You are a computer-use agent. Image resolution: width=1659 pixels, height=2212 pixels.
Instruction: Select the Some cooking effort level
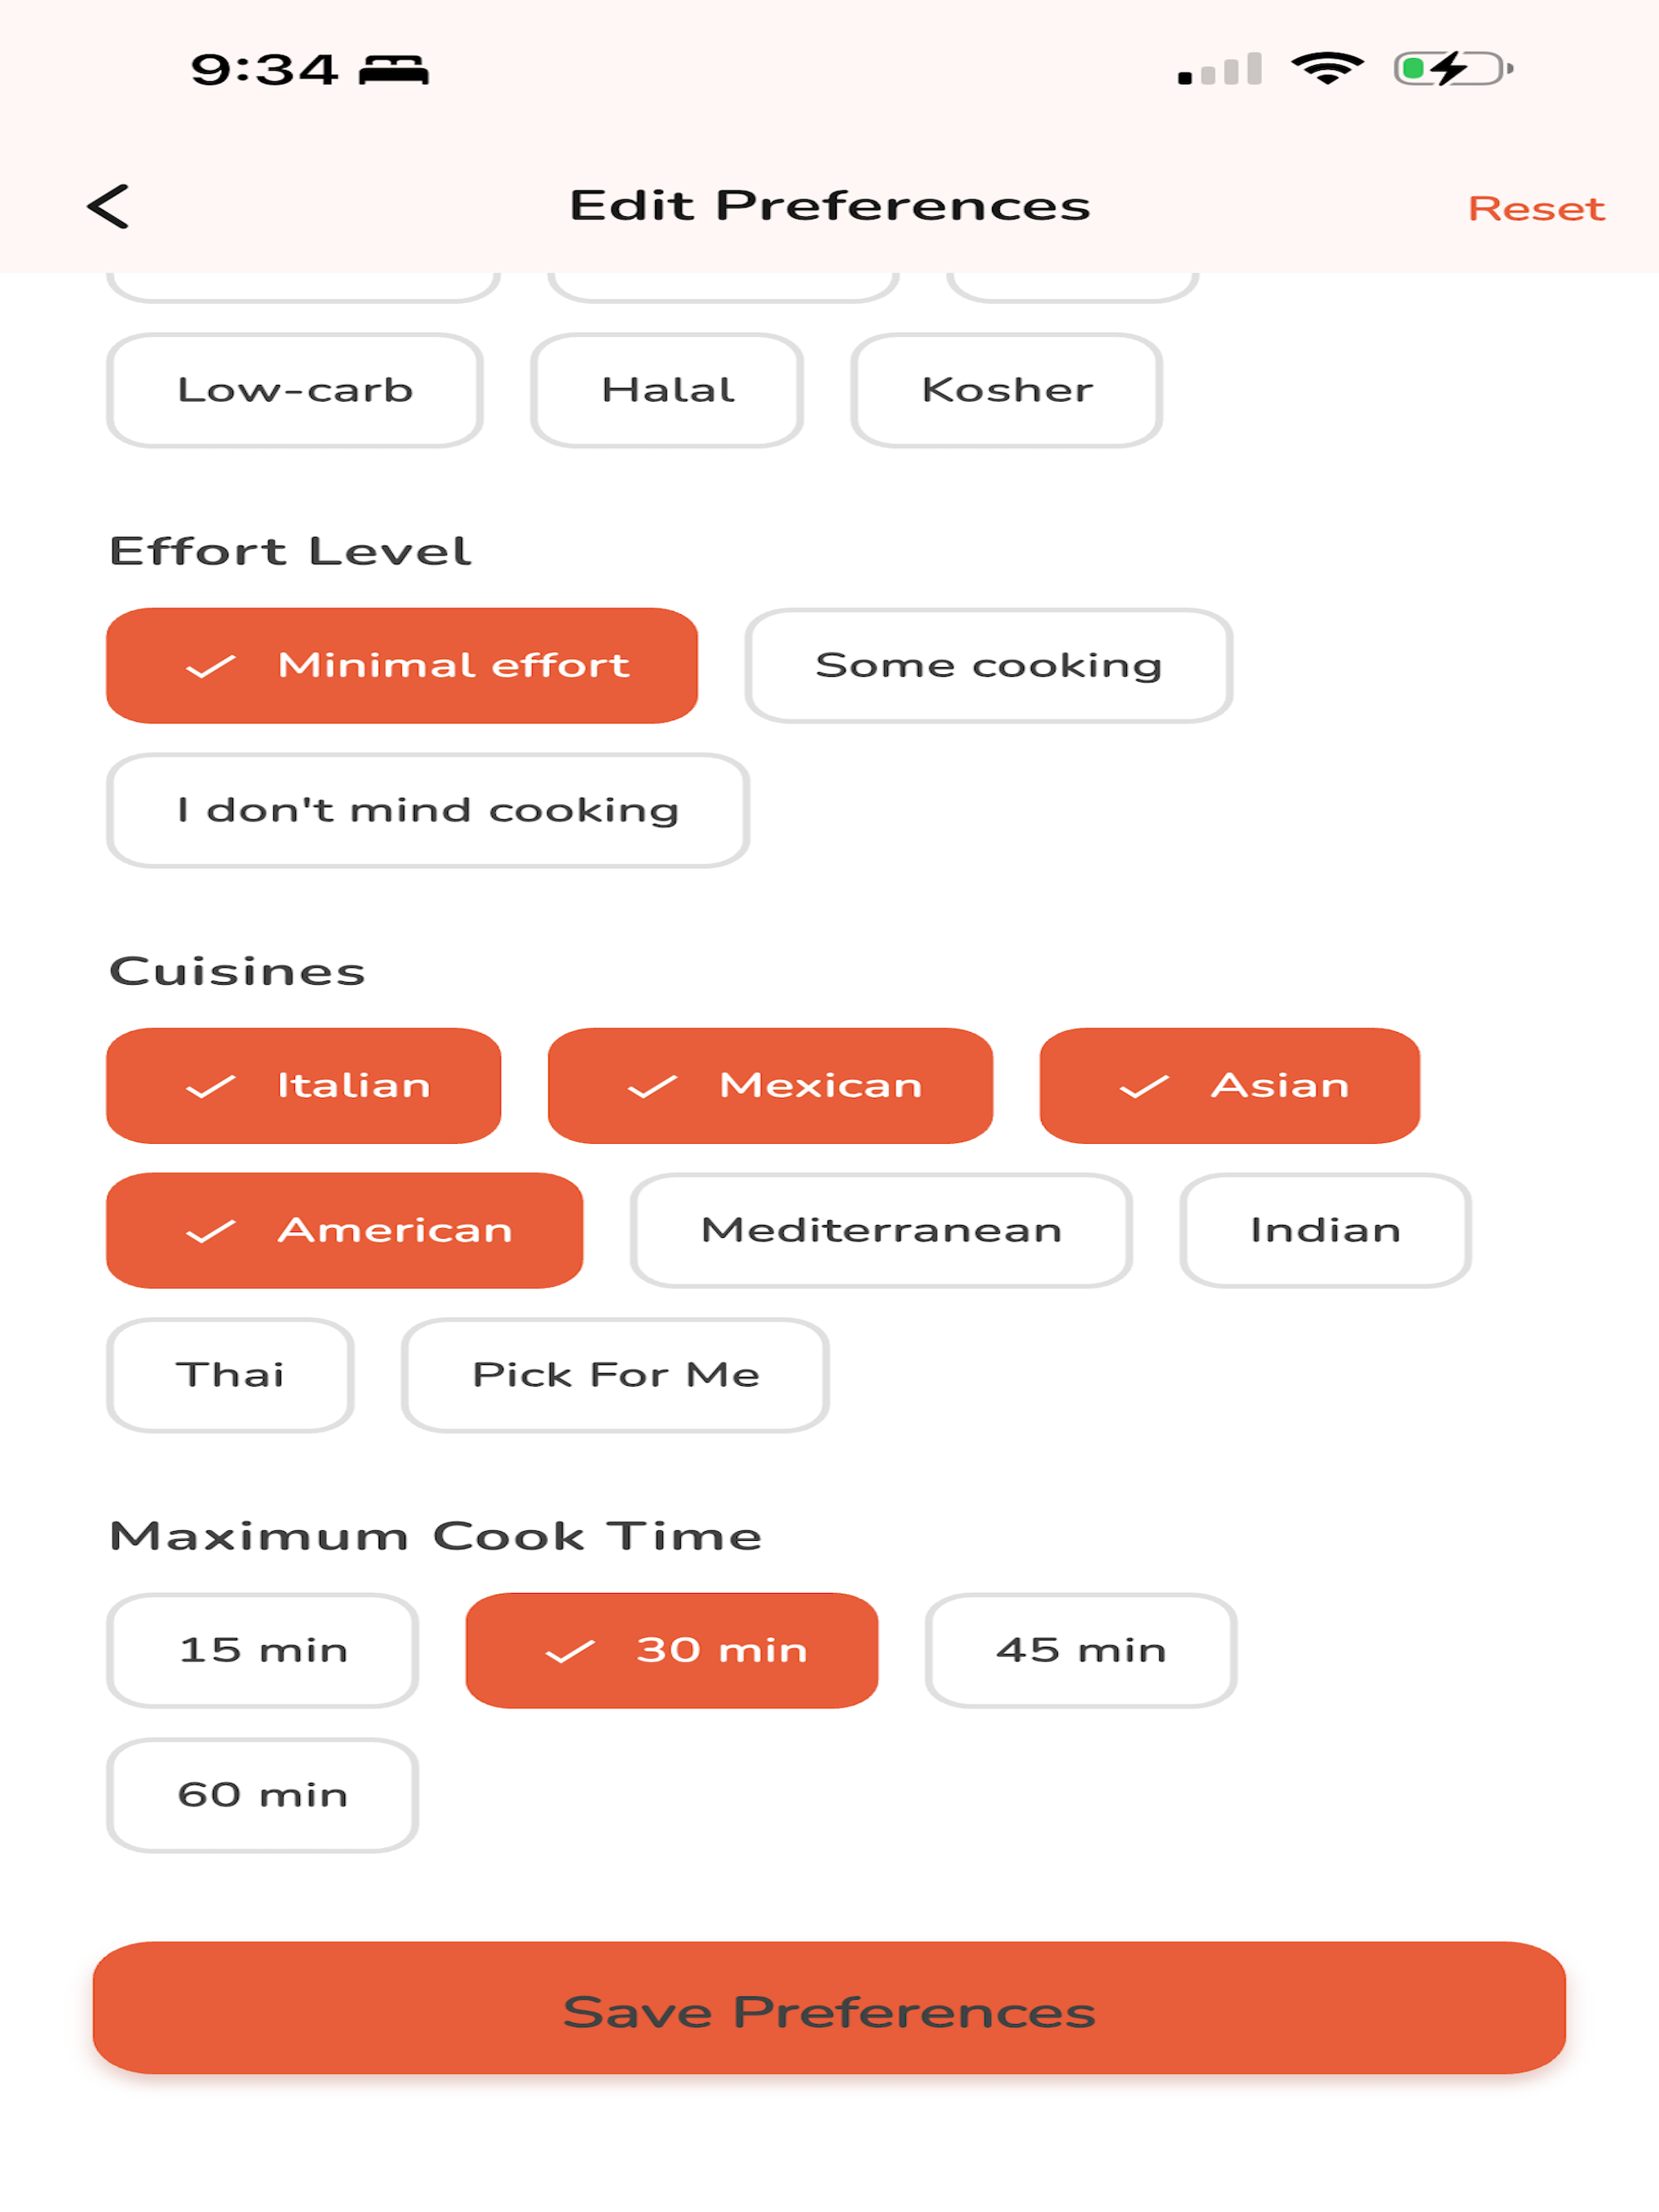click(989, 665)
